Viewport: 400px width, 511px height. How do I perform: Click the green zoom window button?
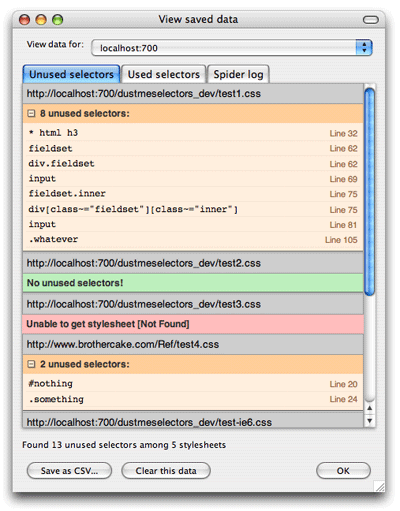click(x=58, y=20)
